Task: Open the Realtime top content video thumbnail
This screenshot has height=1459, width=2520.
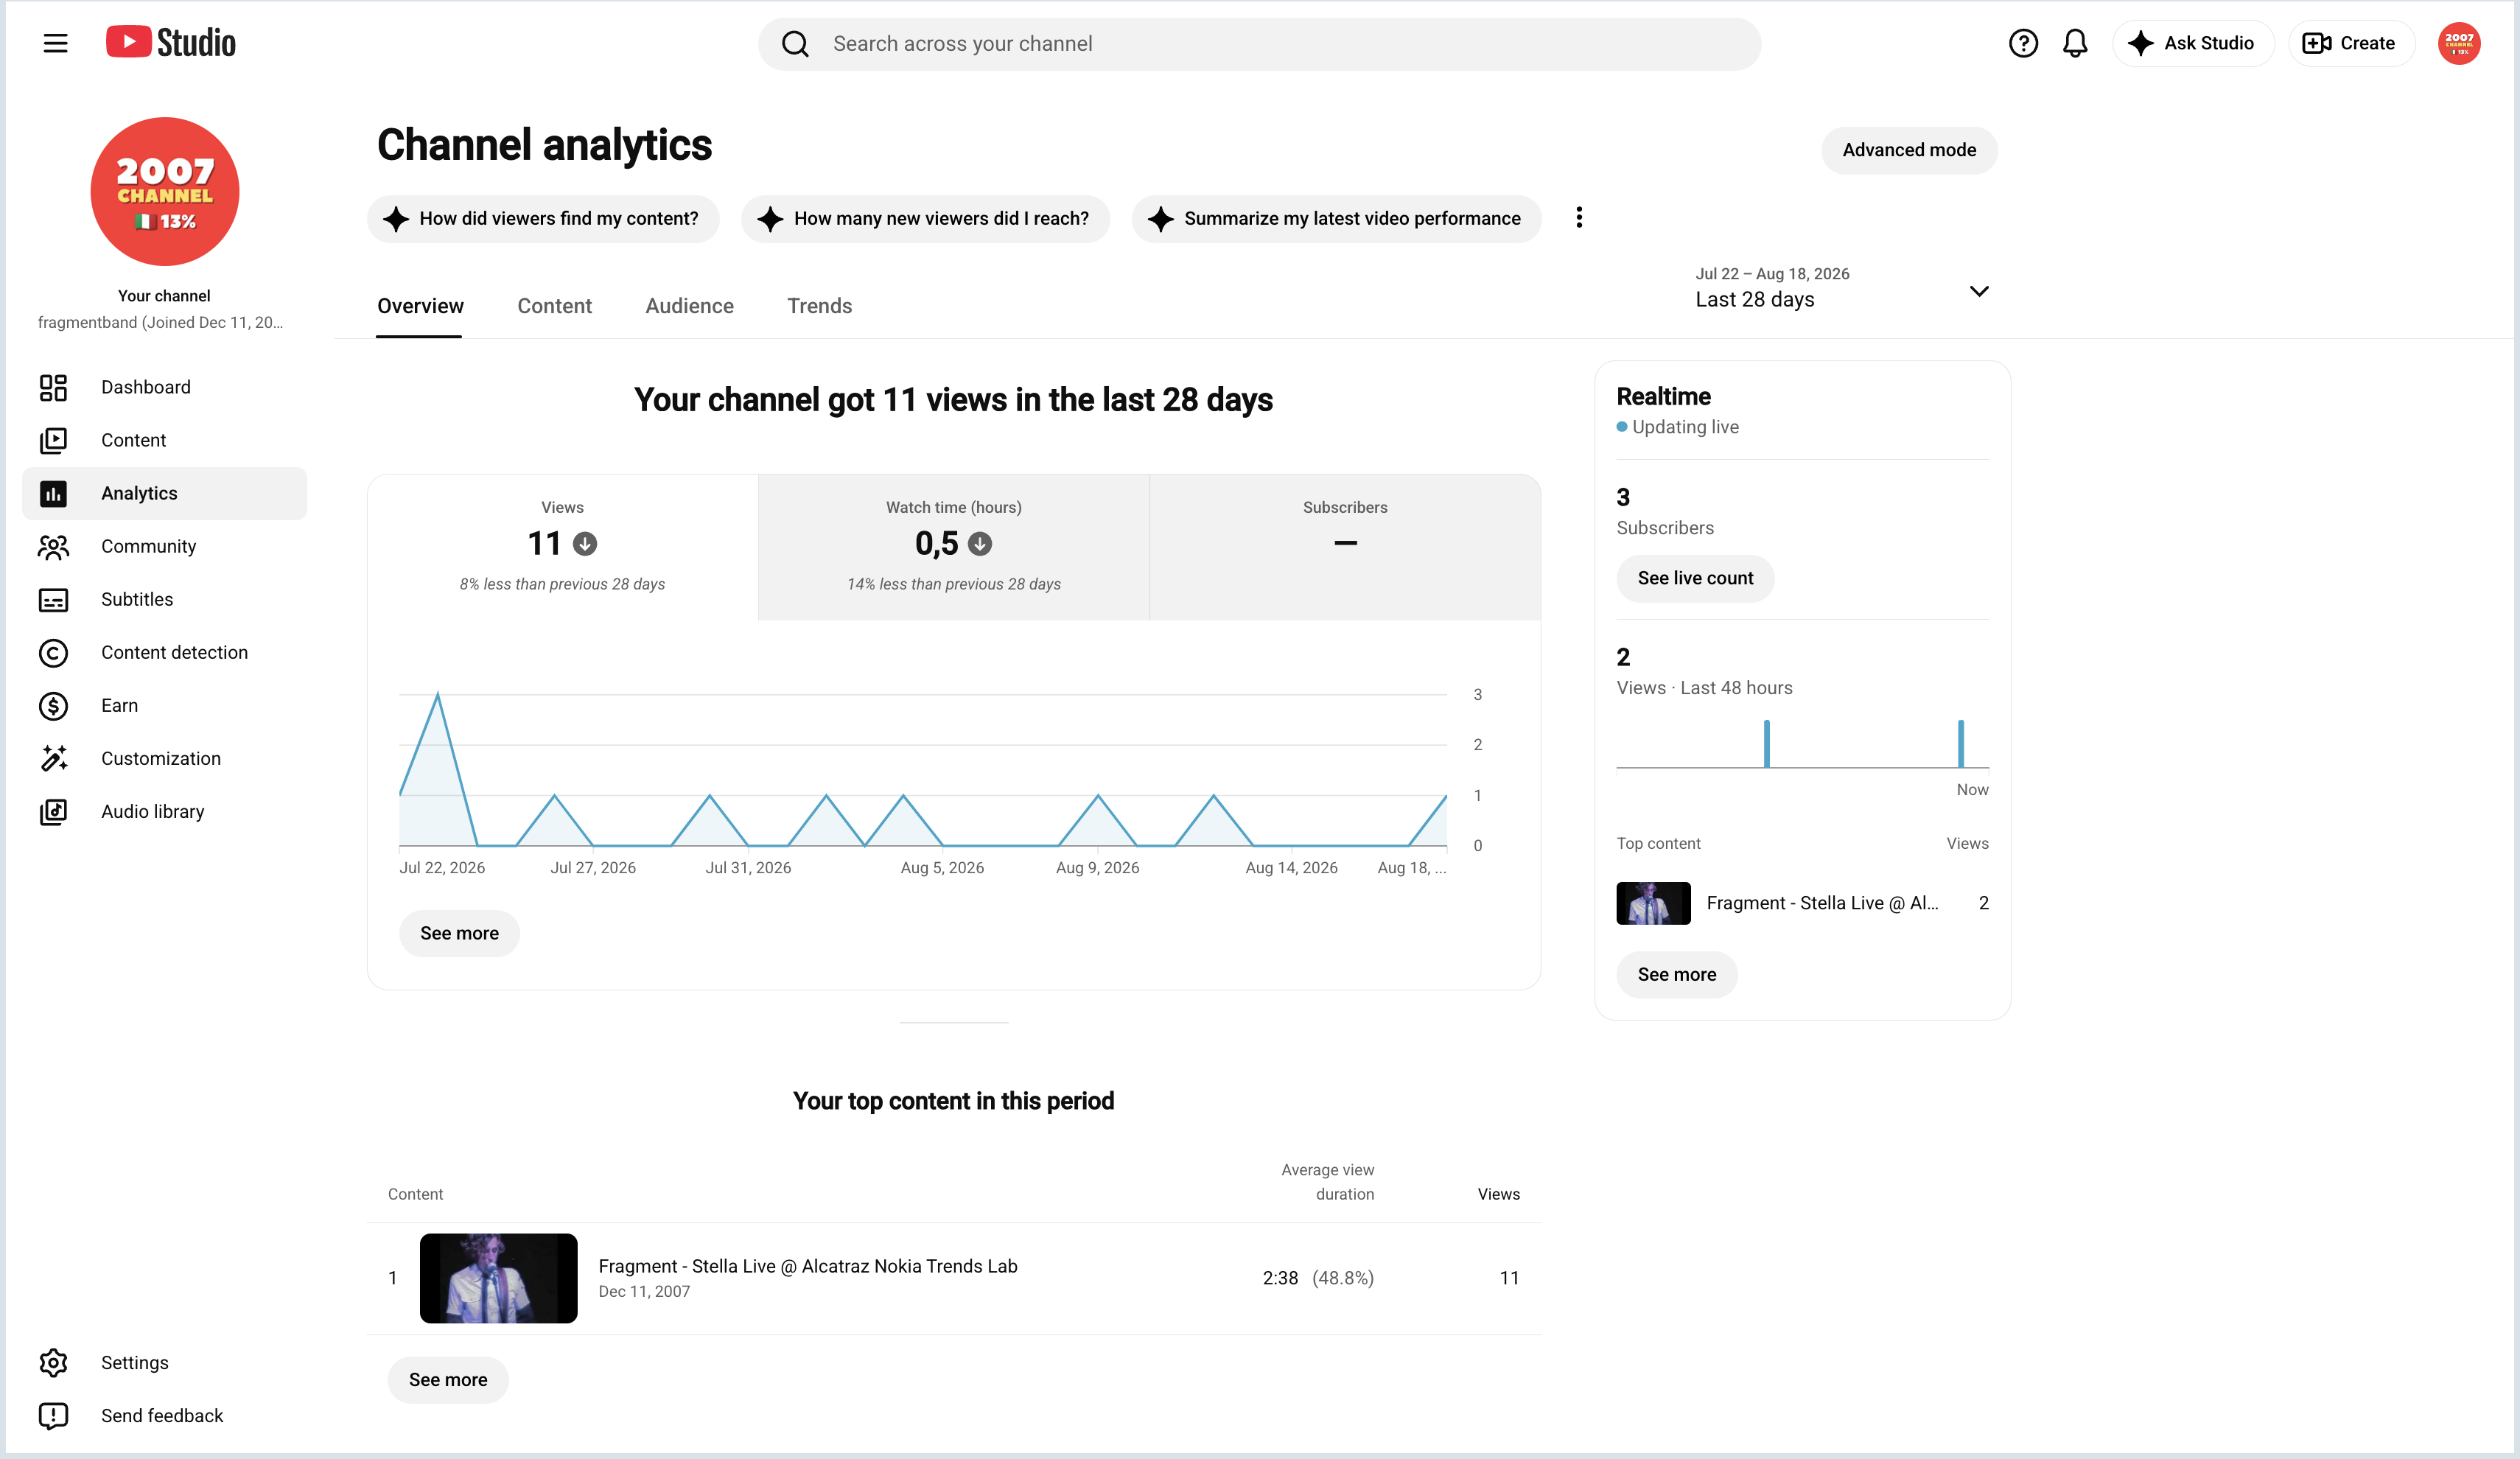Action: click(x=1653, y=903)
